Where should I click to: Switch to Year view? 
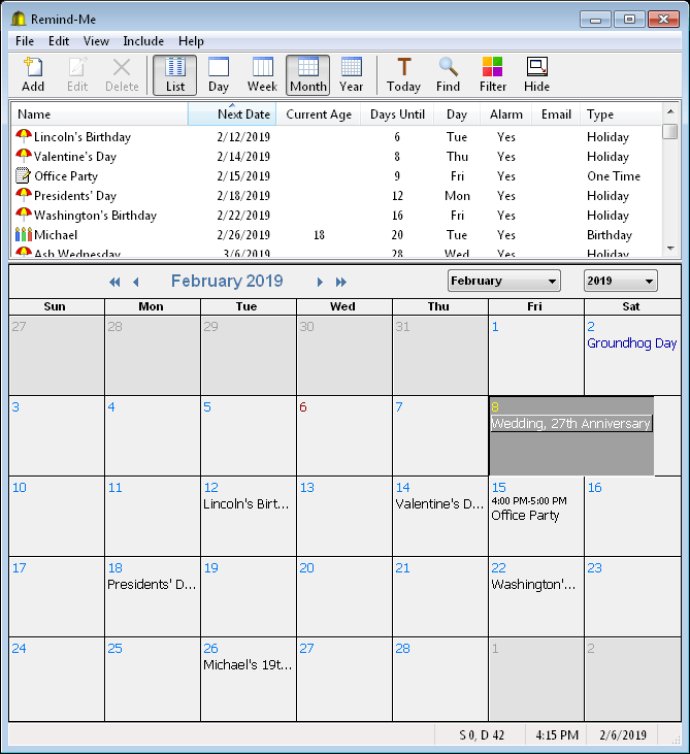coord(351,75)
